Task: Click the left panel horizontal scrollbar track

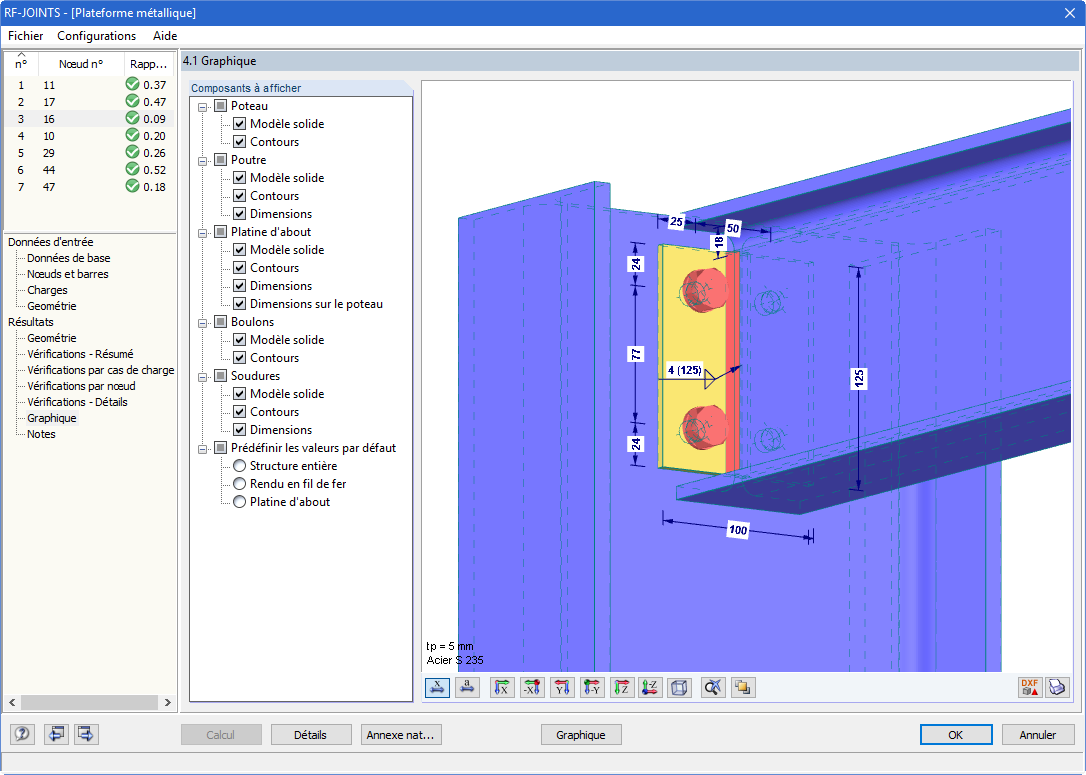Action: [x=89, y=702]
